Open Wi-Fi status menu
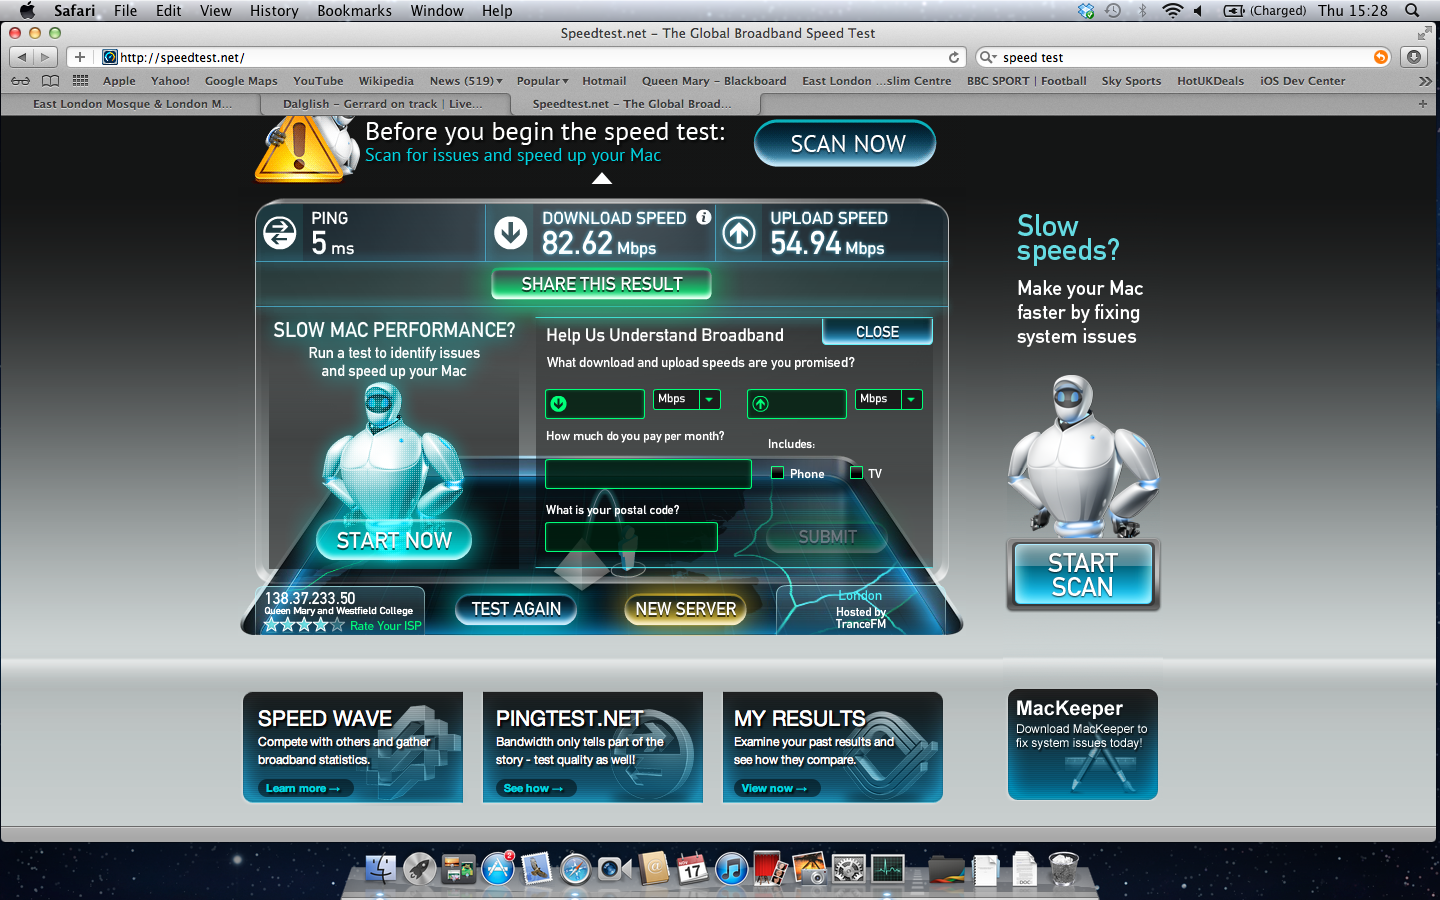The width and height of the screenshot is (1440, 900). point(1172,11)
